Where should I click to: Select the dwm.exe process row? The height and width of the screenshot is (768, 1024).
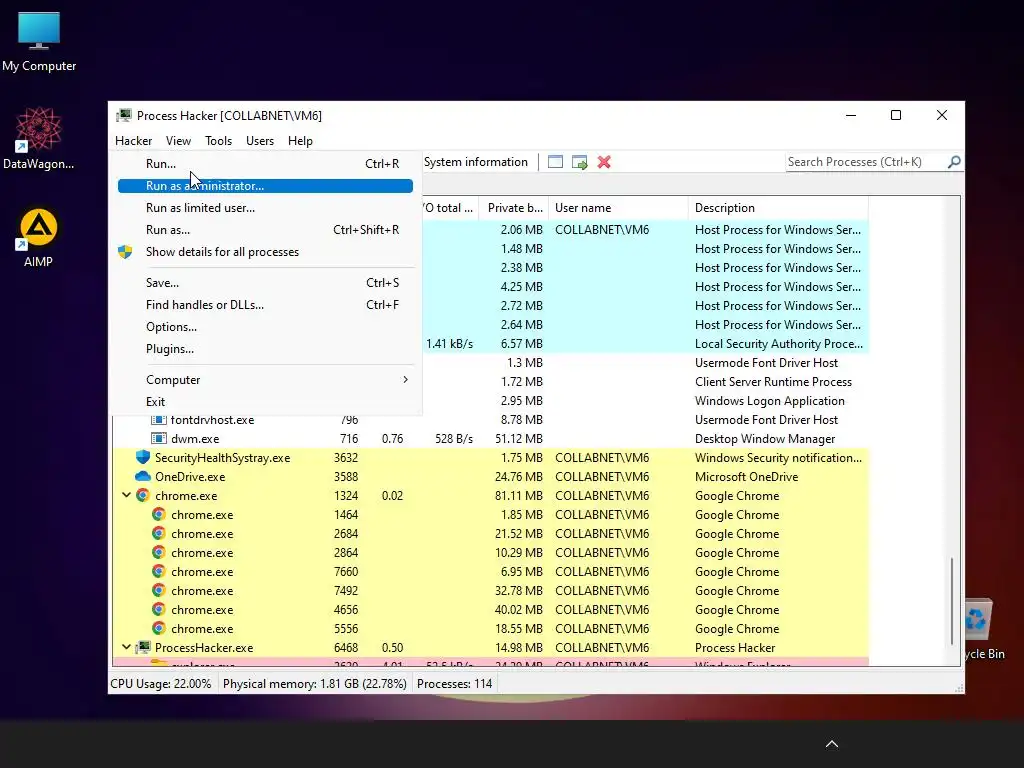click(490, 439)
